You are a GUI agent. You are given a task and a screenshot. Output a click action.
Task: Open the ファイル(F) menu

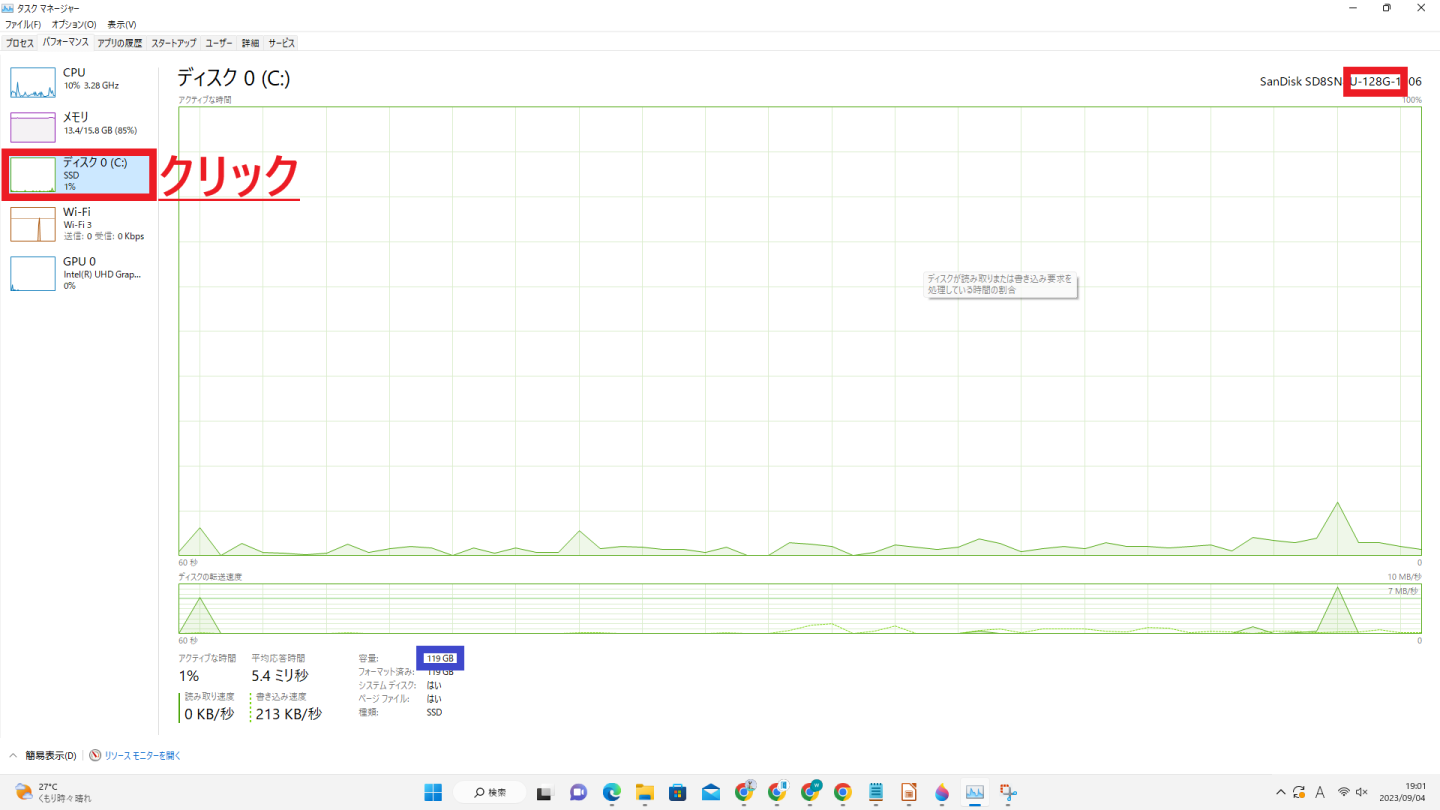tap(23, 24)
